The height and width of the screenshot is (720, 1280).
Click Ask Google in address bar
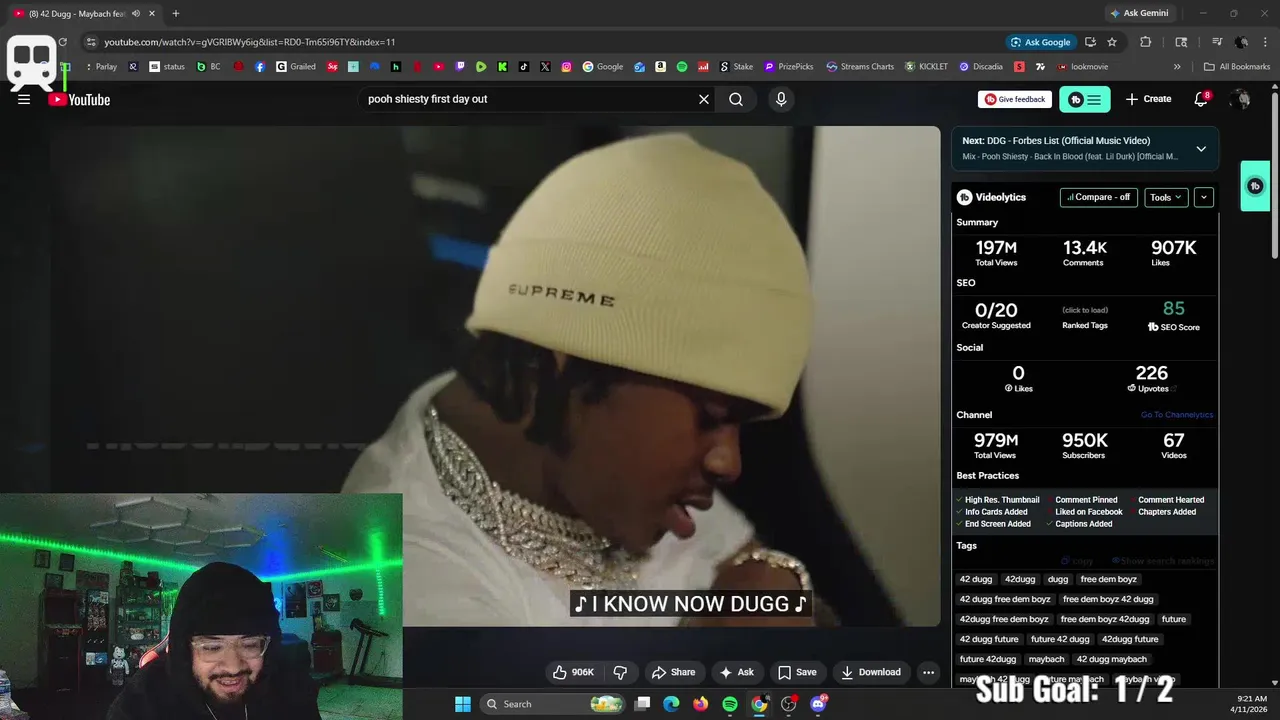point(1040,42)
